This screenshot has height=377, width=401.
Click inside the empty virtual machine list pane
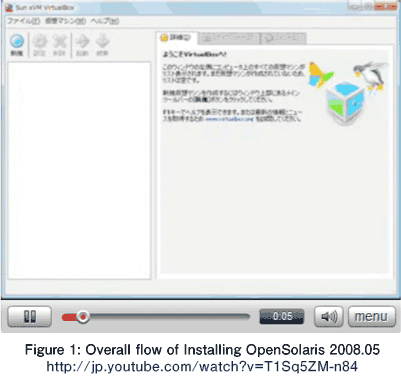click(x=79, y=170)
